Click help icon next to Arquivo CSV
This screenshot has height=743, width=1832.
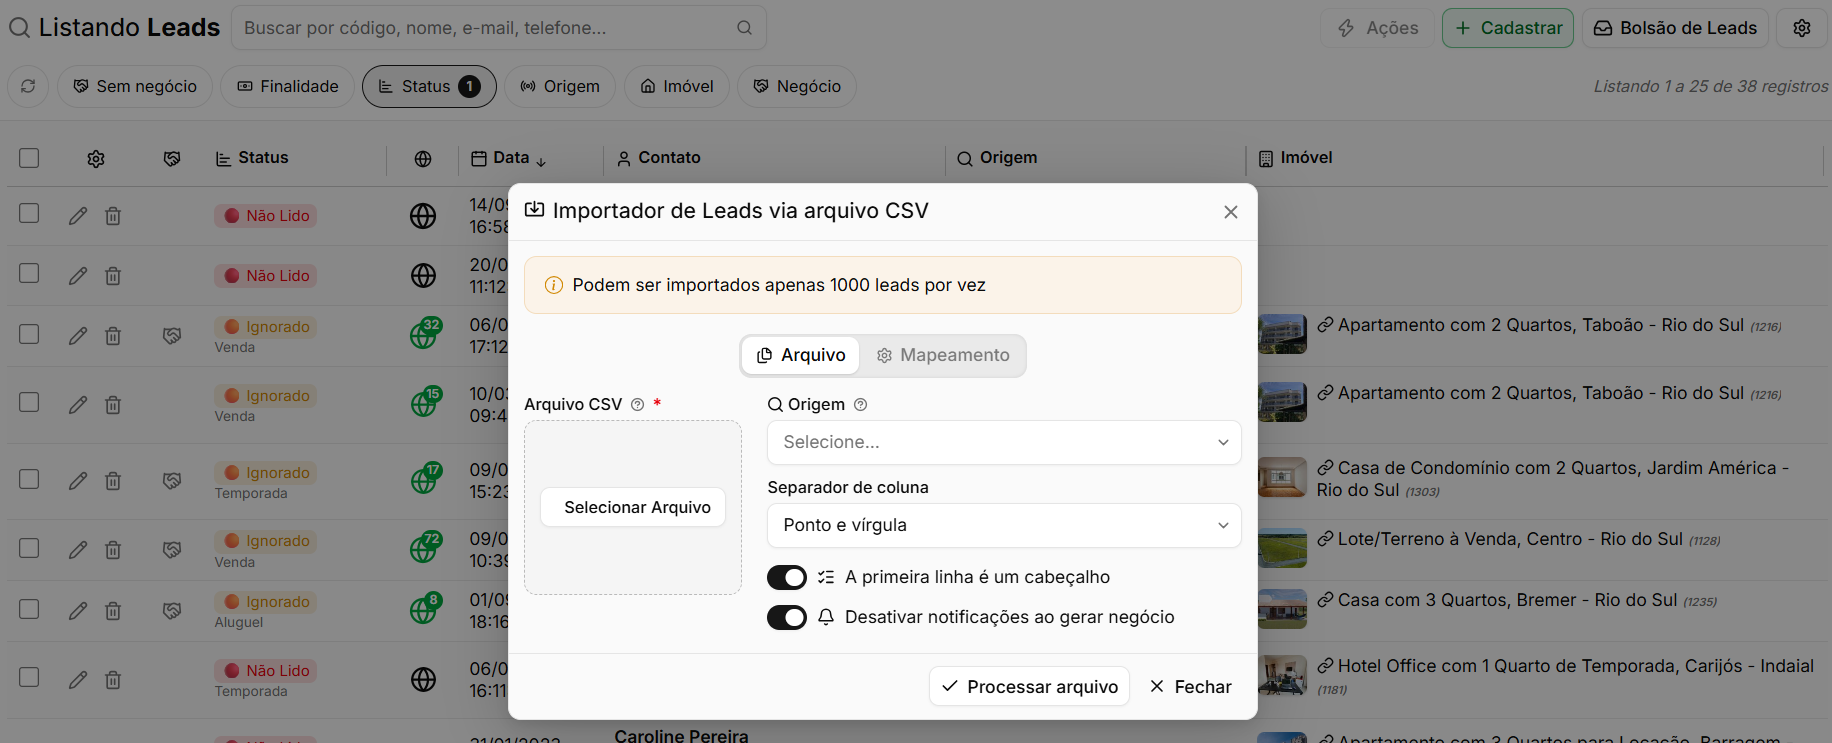point(637,405)
